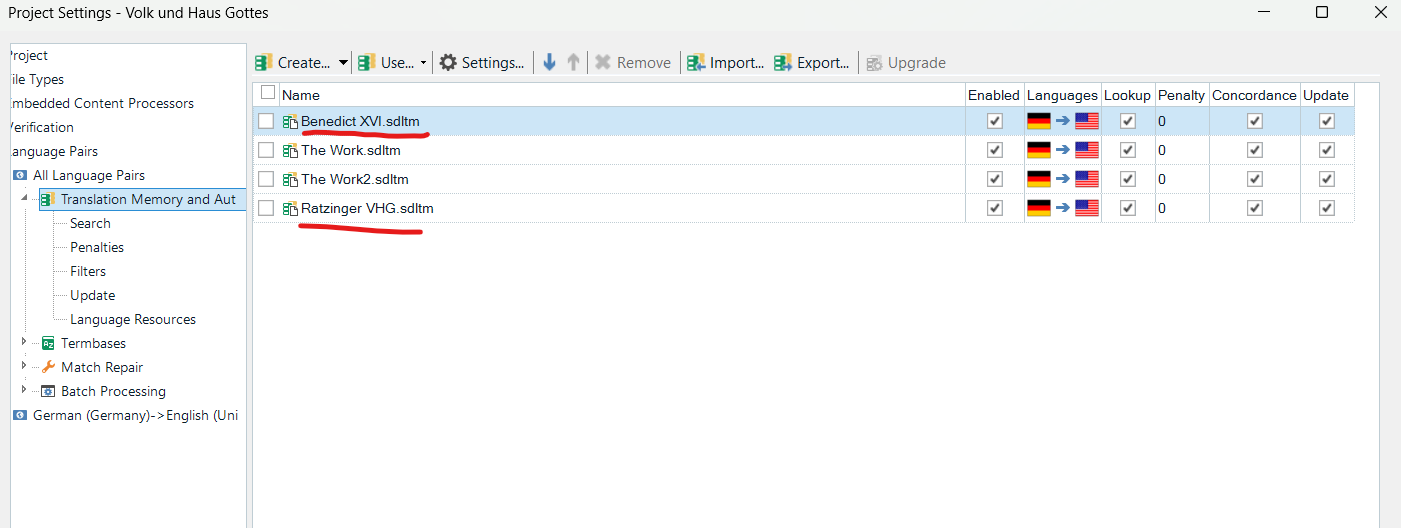
Task: Open Search under Translation Memory
Action: tap(90, 223)
